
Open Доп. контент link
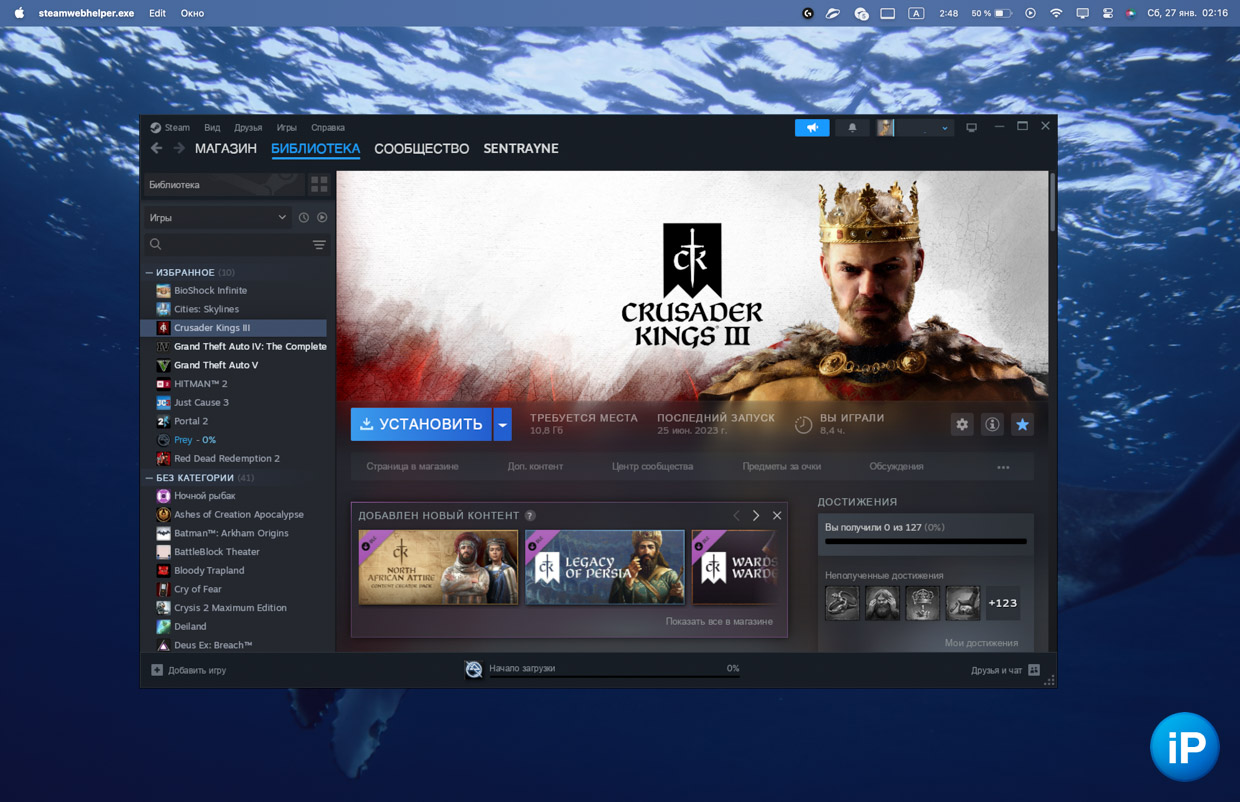point(535,467)
